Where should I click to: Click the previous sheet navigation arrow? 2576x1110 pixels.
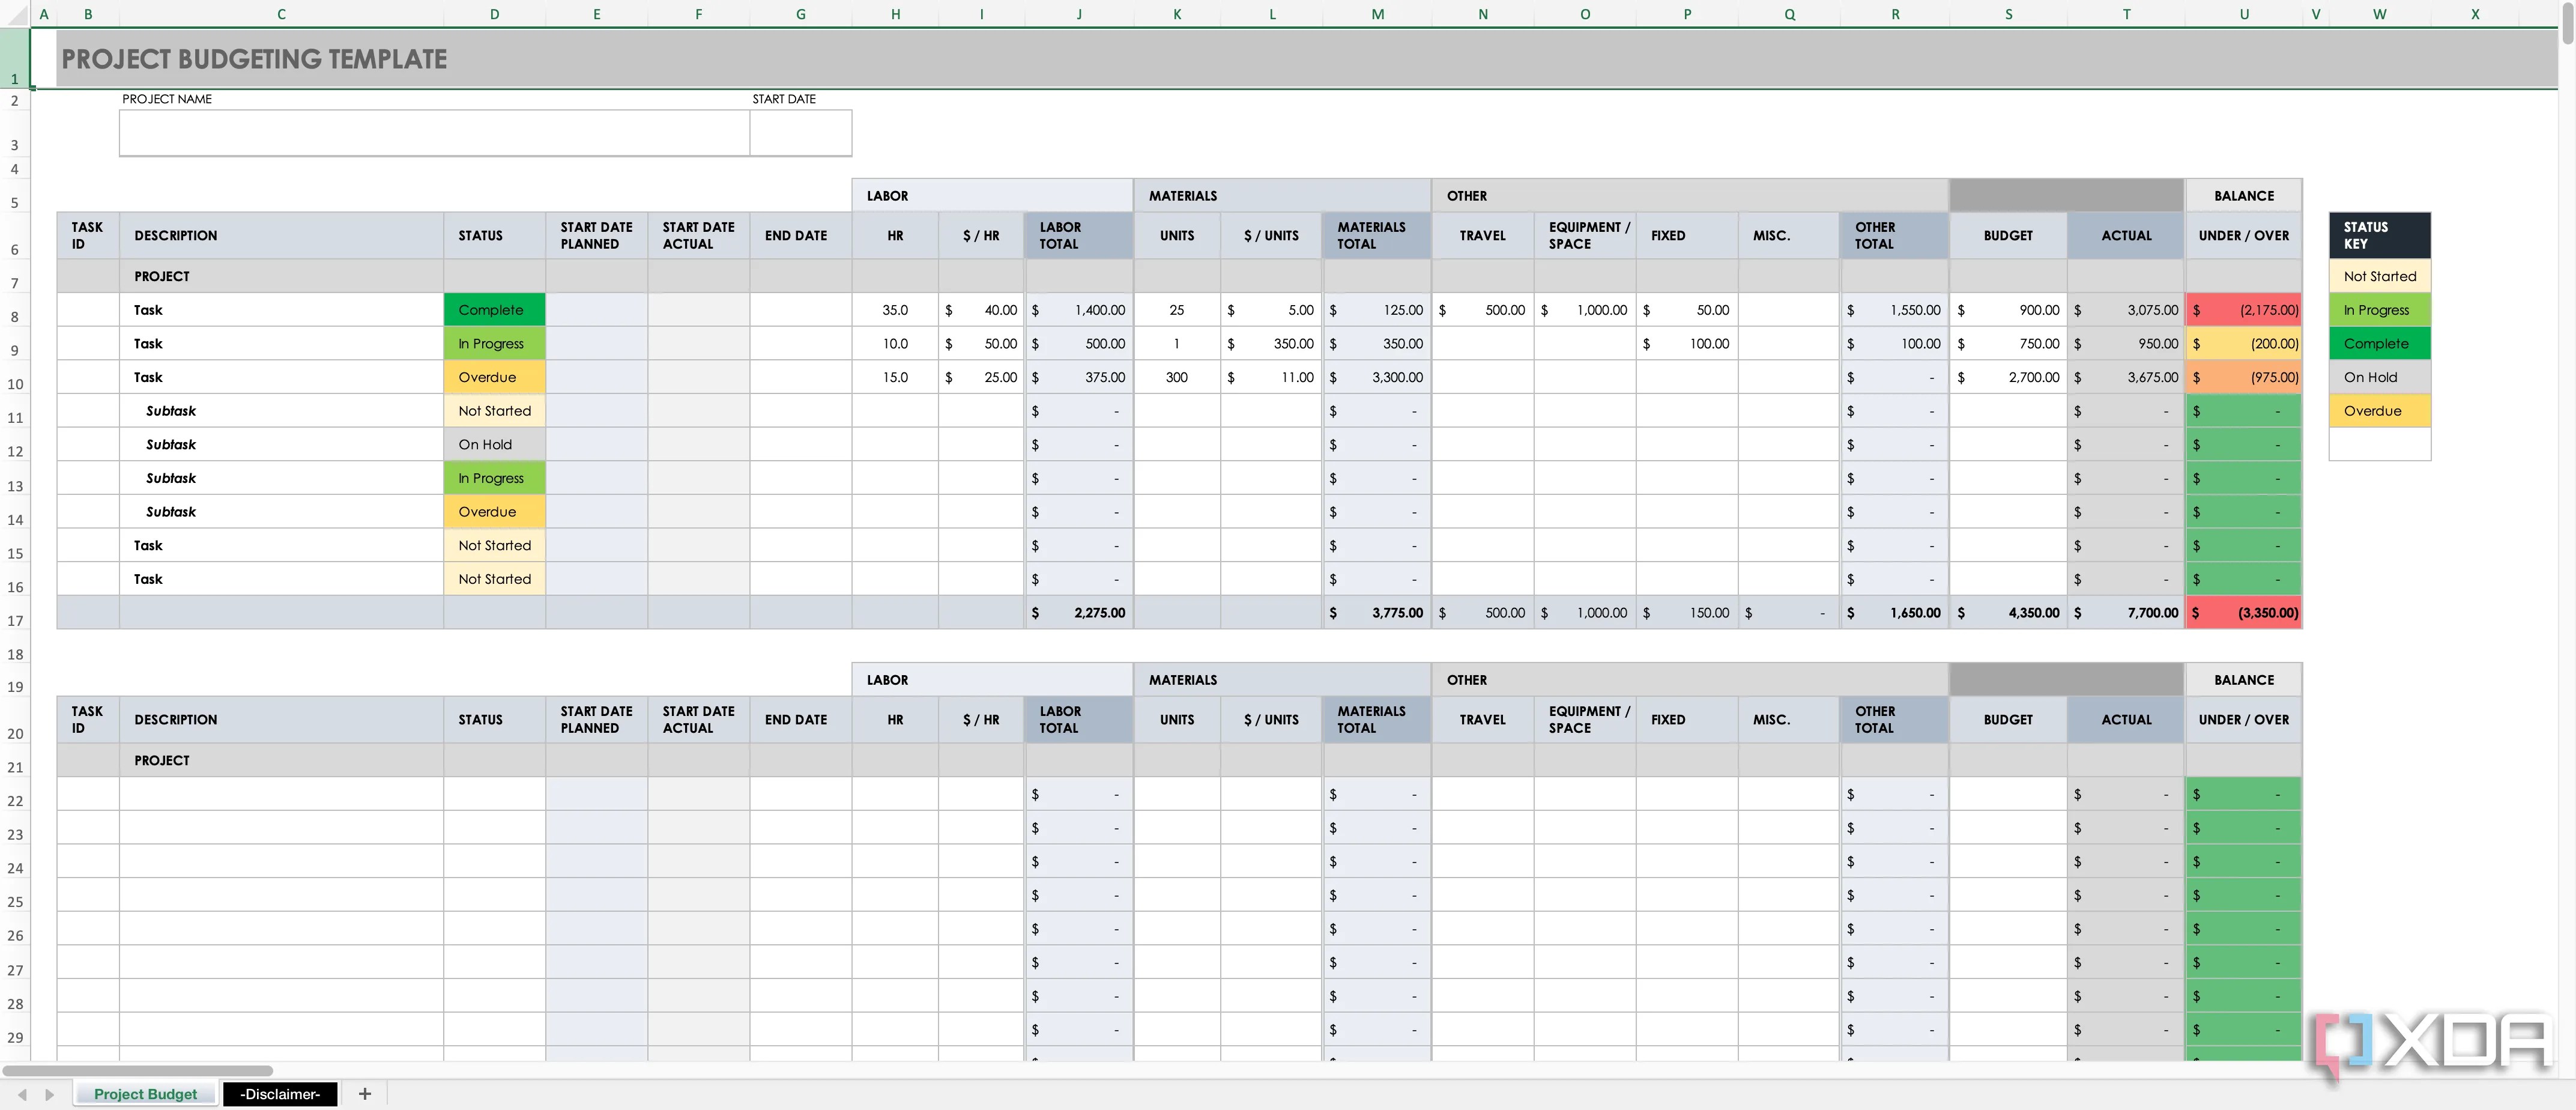(x=22, y=1095)
